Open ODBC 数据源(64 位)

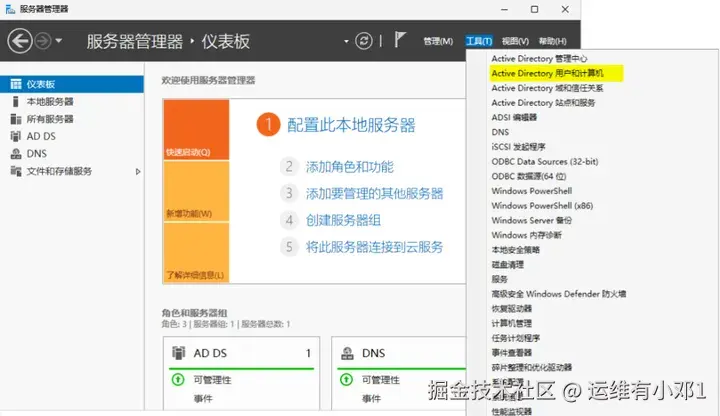click(529, 176)
